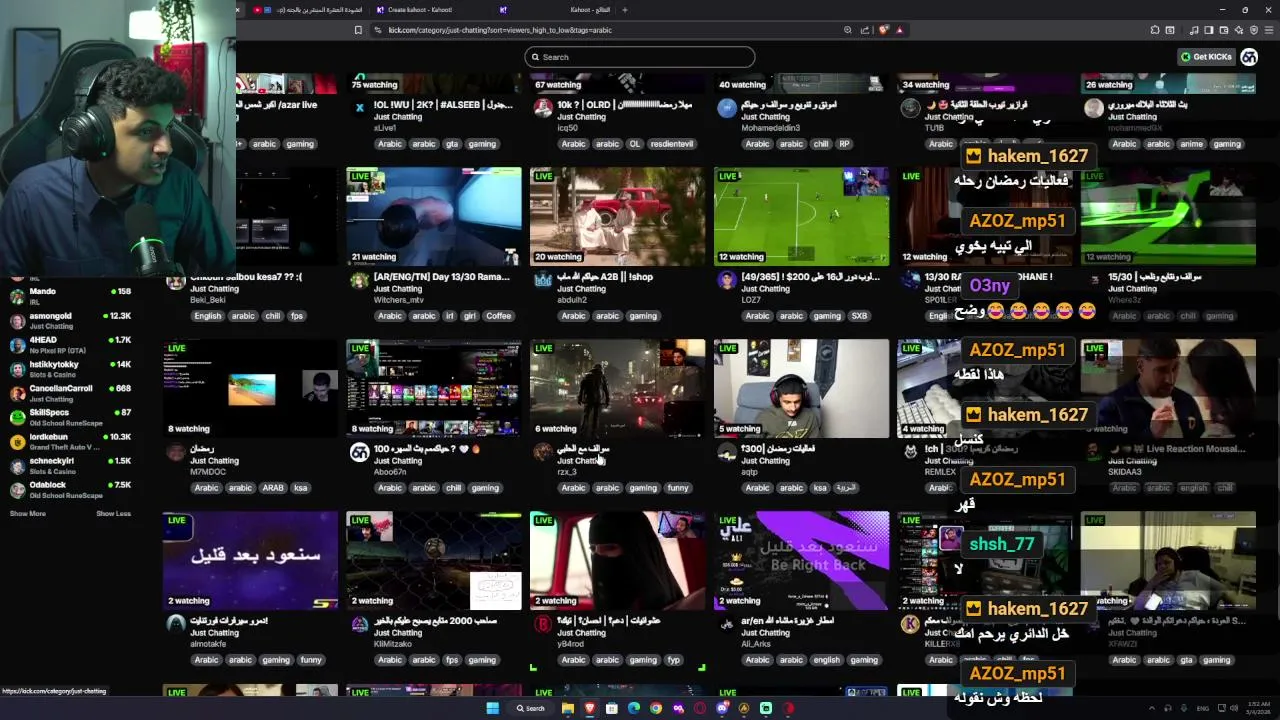
Task: Open Odablock channel in sidebar
Action: click(x=70, y=489)
